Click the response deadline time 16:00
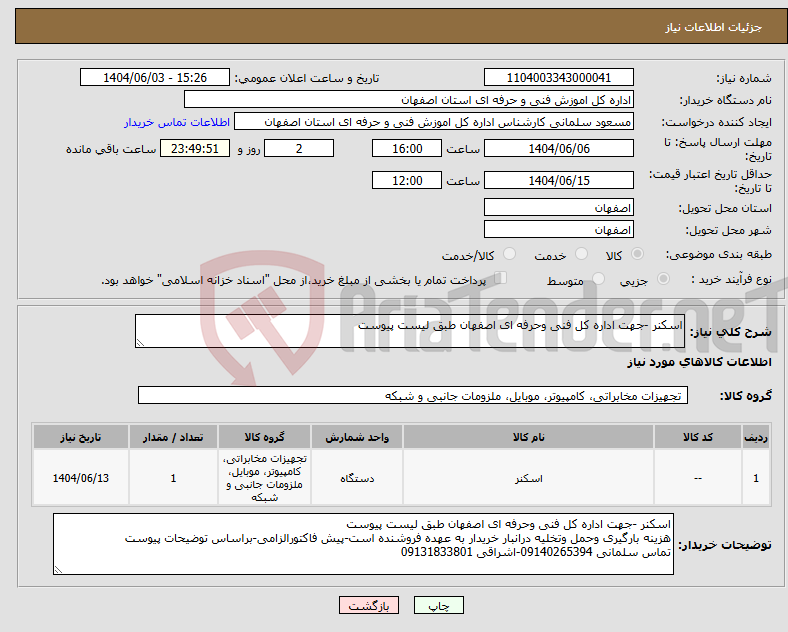 407,149
